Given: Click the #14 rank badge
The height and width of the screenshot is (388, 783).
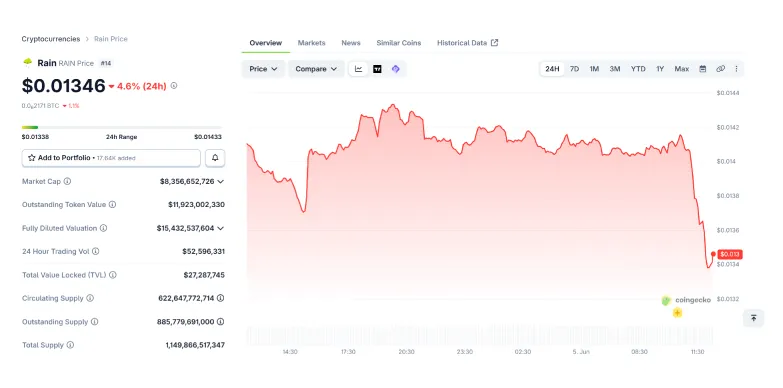Looking at the screenshot, I should [x=105, y=63].
